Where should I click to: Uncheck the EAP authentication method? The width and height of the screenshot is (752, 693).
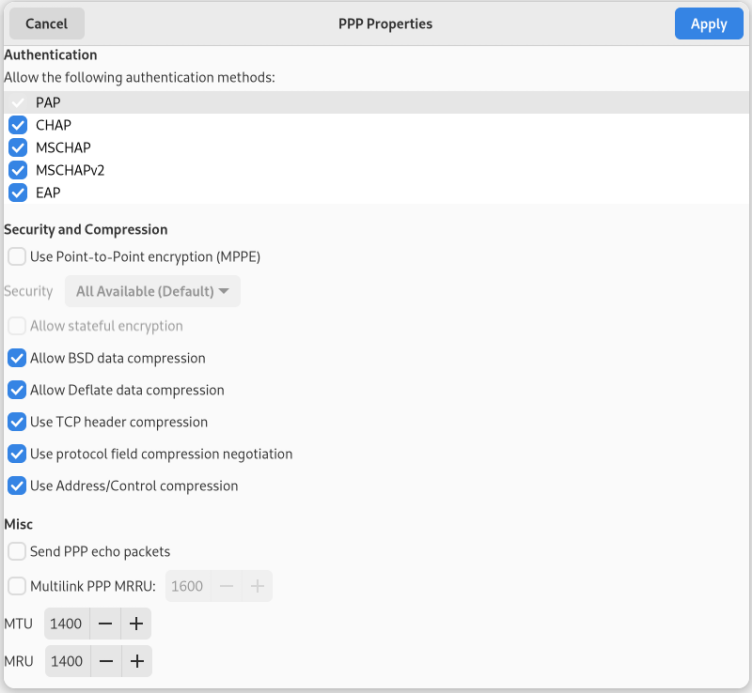[x=18, y=193]
